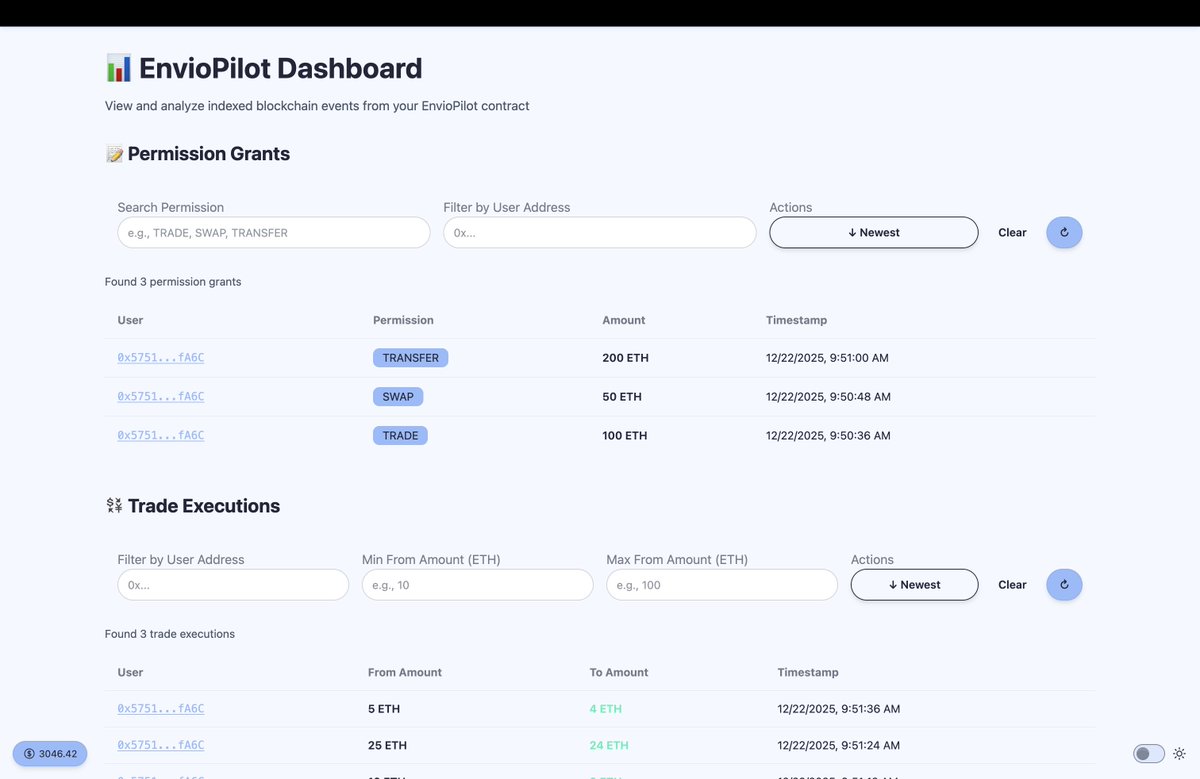
Task: Click Timestamp header in Permission Grants table
Action: tap(796, 320)
